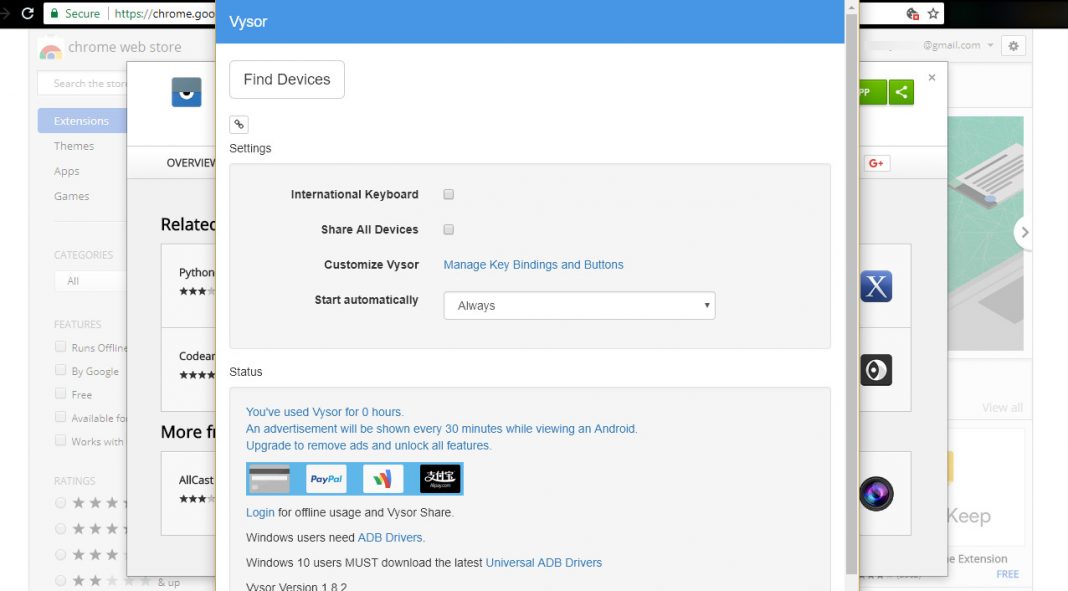This screenshot has width=1068, height=591.
Task: Click the green Share button on extension page
Action: pyautogui.click(x=901, y=91)
